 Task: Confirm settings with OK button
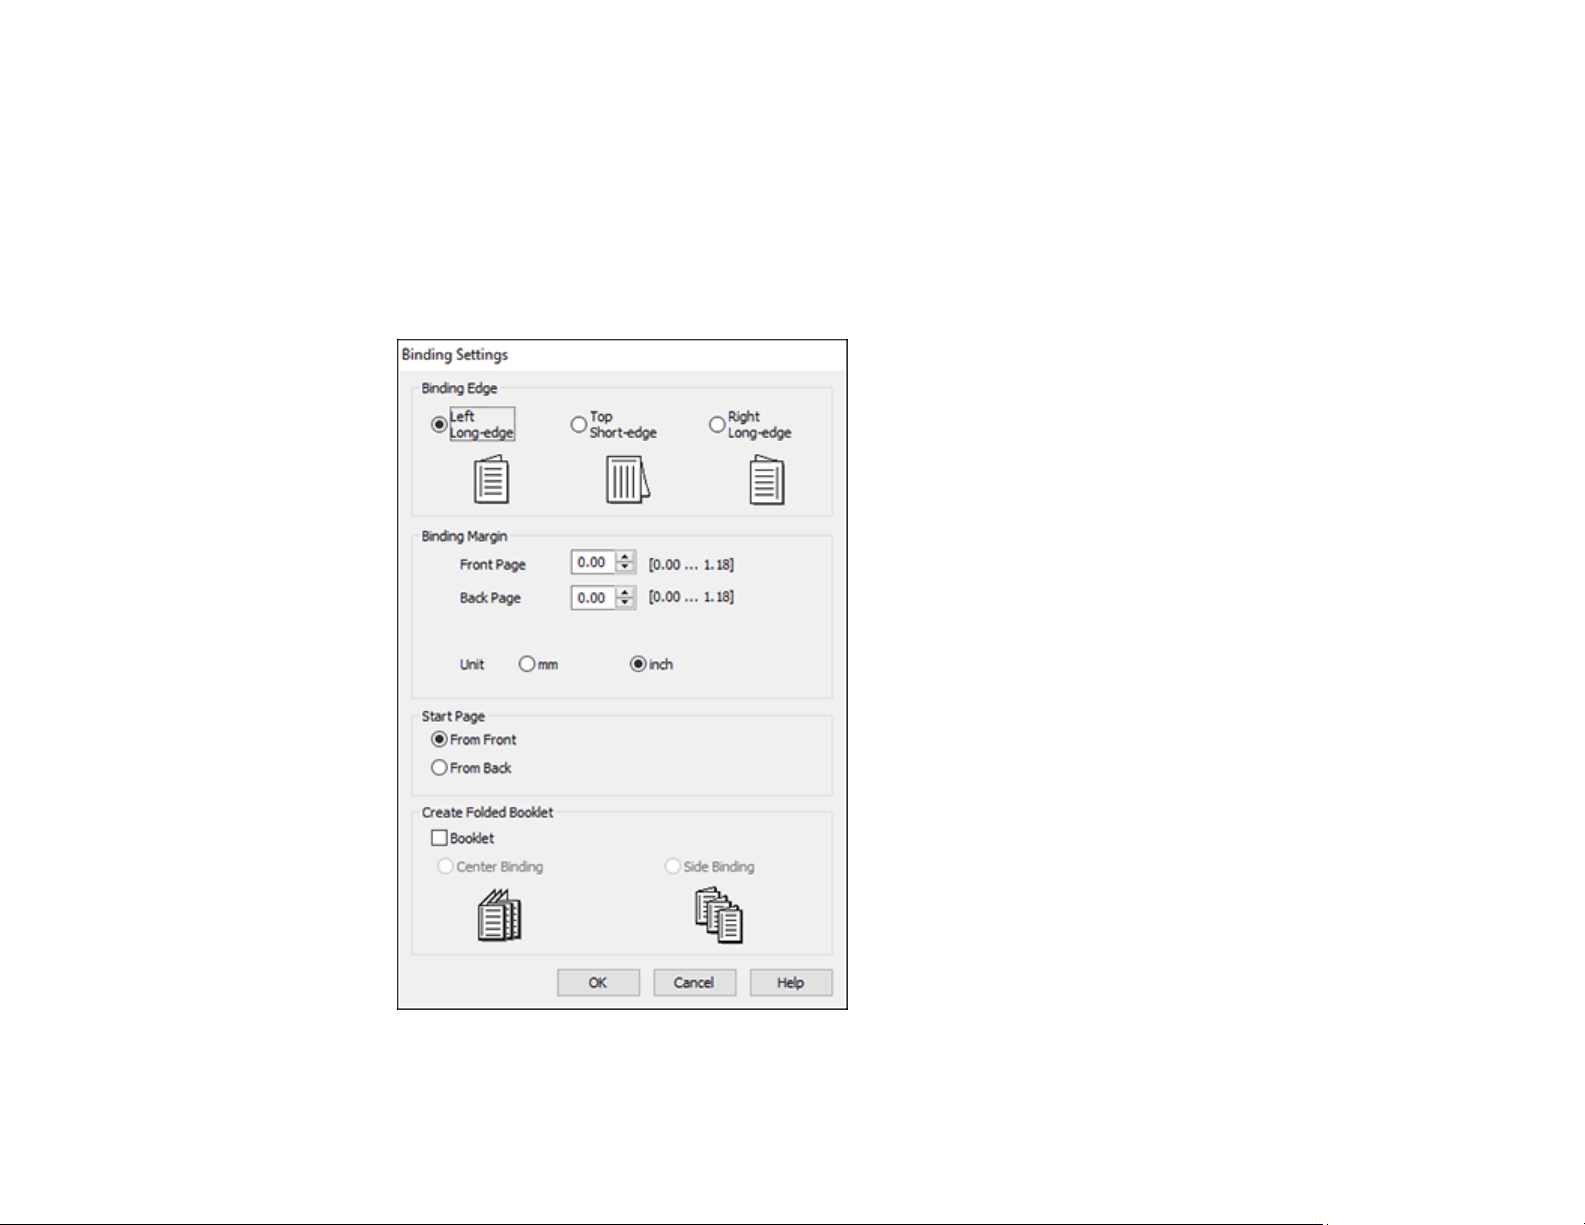tap(598, 983)
